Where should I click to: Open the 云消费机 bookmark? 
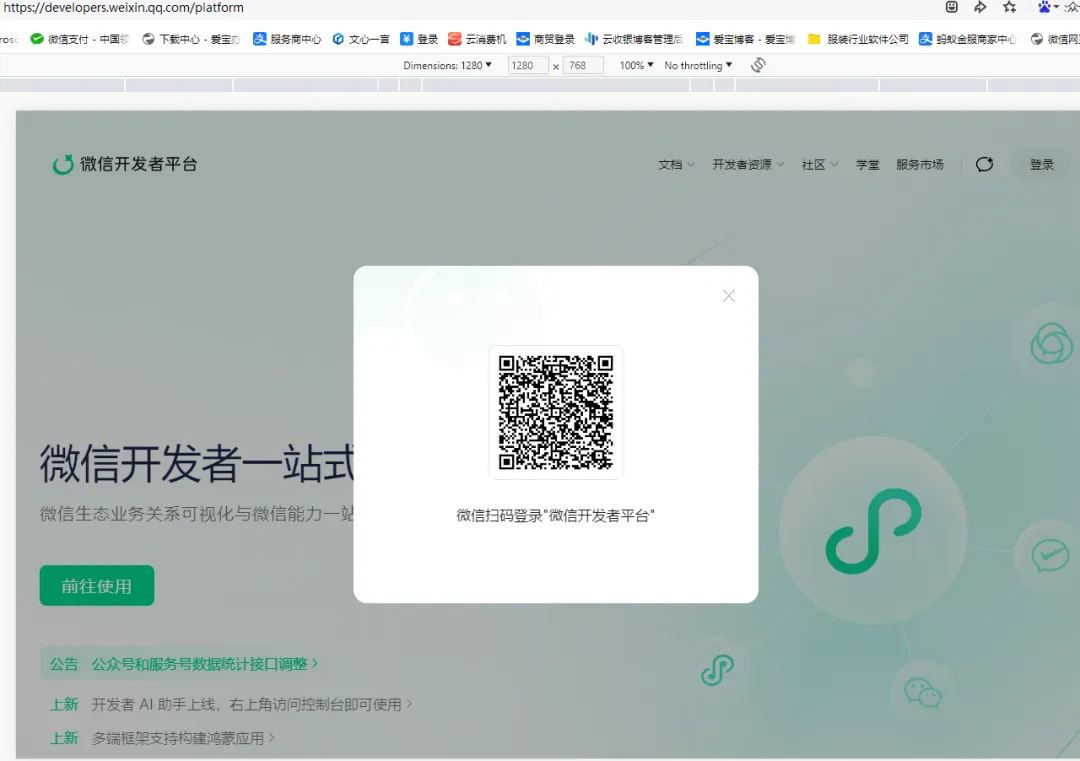point(477,39)
